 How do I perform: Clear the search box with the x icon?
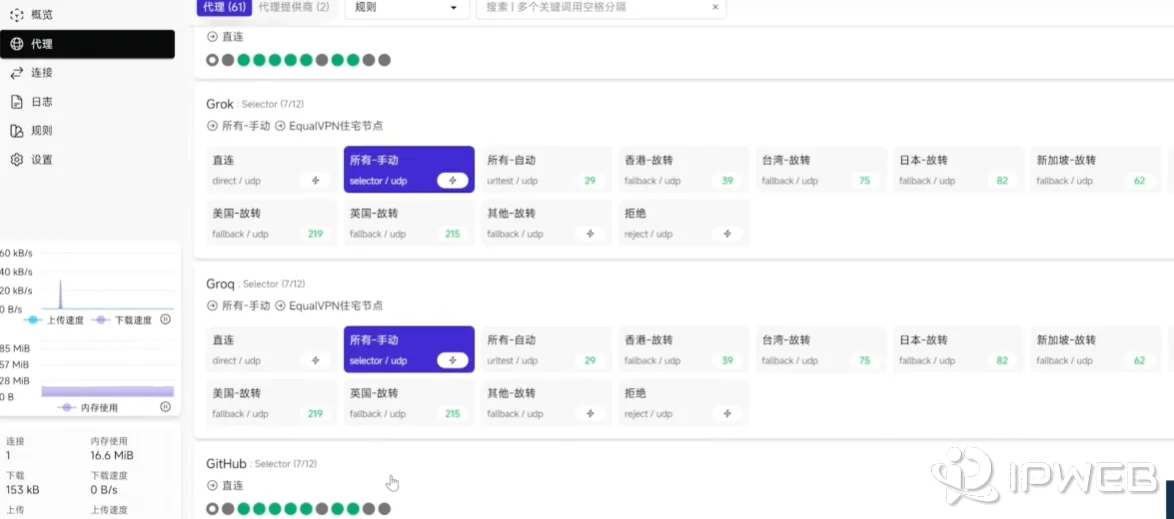click(715, 7)
